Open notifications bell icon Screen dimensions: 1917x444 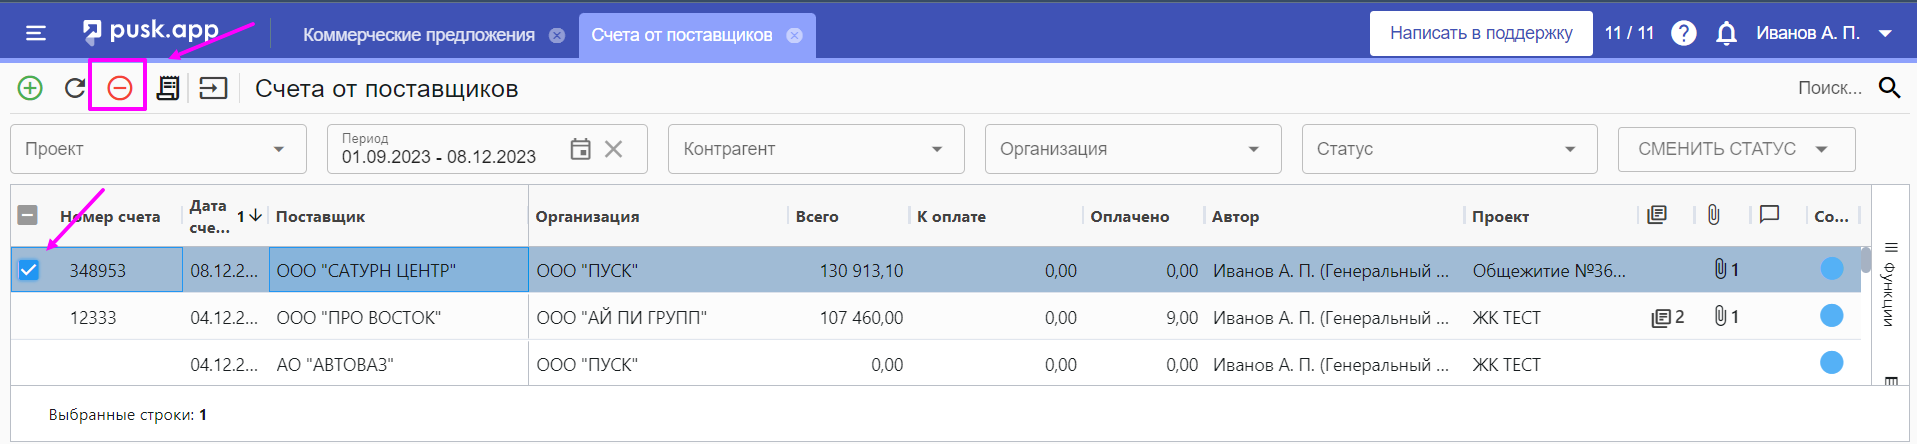click(x=1726, y=34)
